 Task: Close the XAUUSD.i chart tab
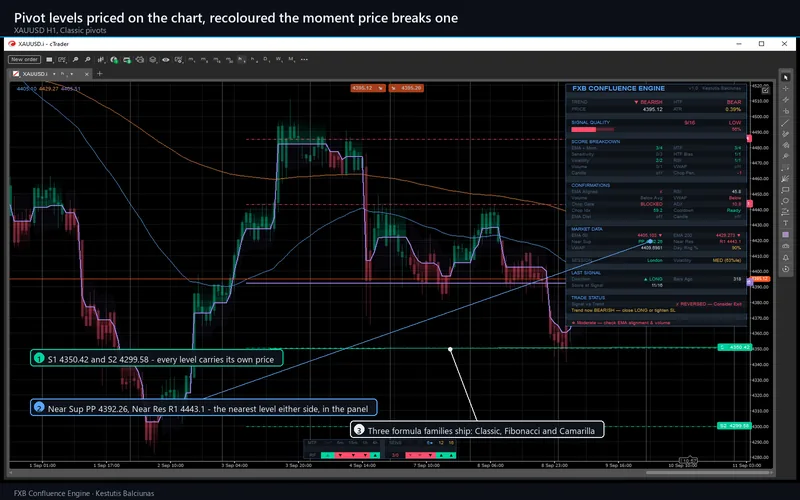coord(87,74)
